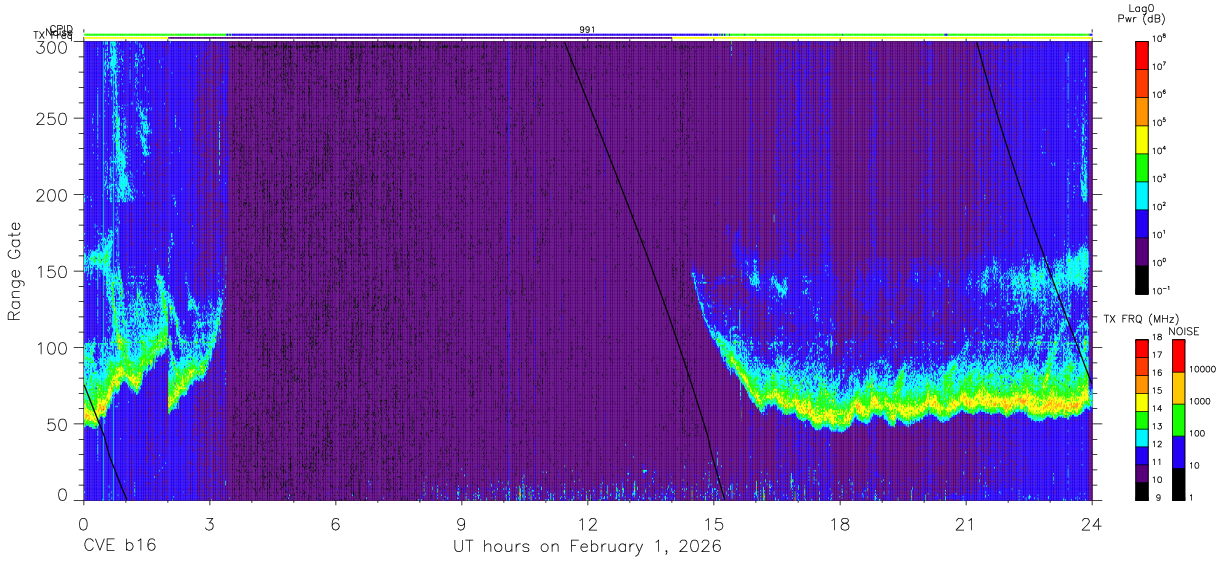Click the '991' CPID value at the top
This screenshot has height=567, width=1228.
coord(588,30)
